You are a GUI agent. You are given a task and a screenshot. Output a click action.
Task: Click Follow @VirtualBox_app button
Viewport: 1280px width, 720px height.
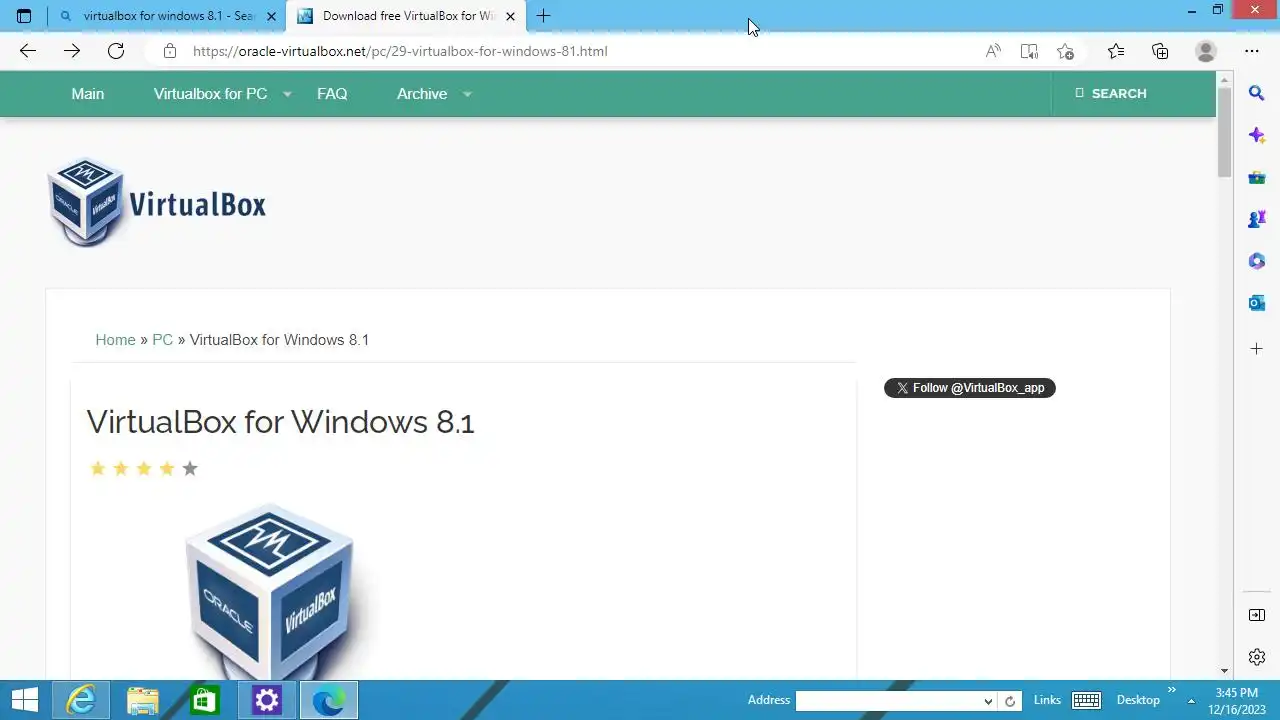[970, 388]
